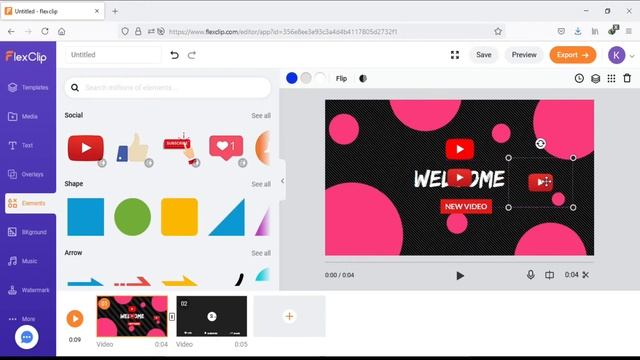
Task: Open the Bkground sidebar panel
Action: (x=28, y=232)
